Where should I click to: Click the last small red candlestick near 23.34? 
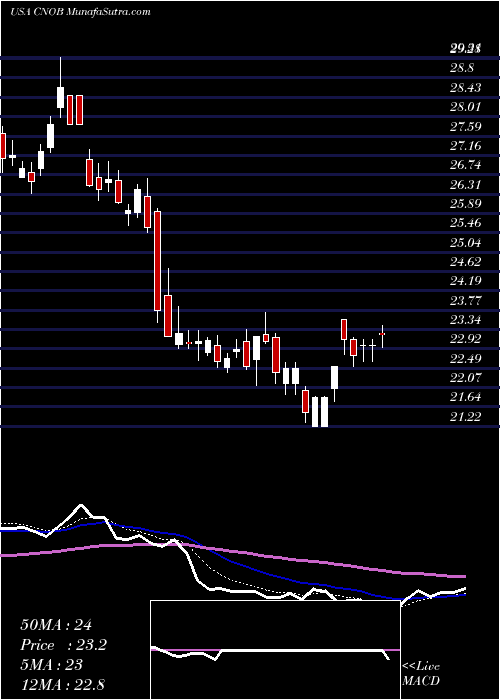(382, 334)
